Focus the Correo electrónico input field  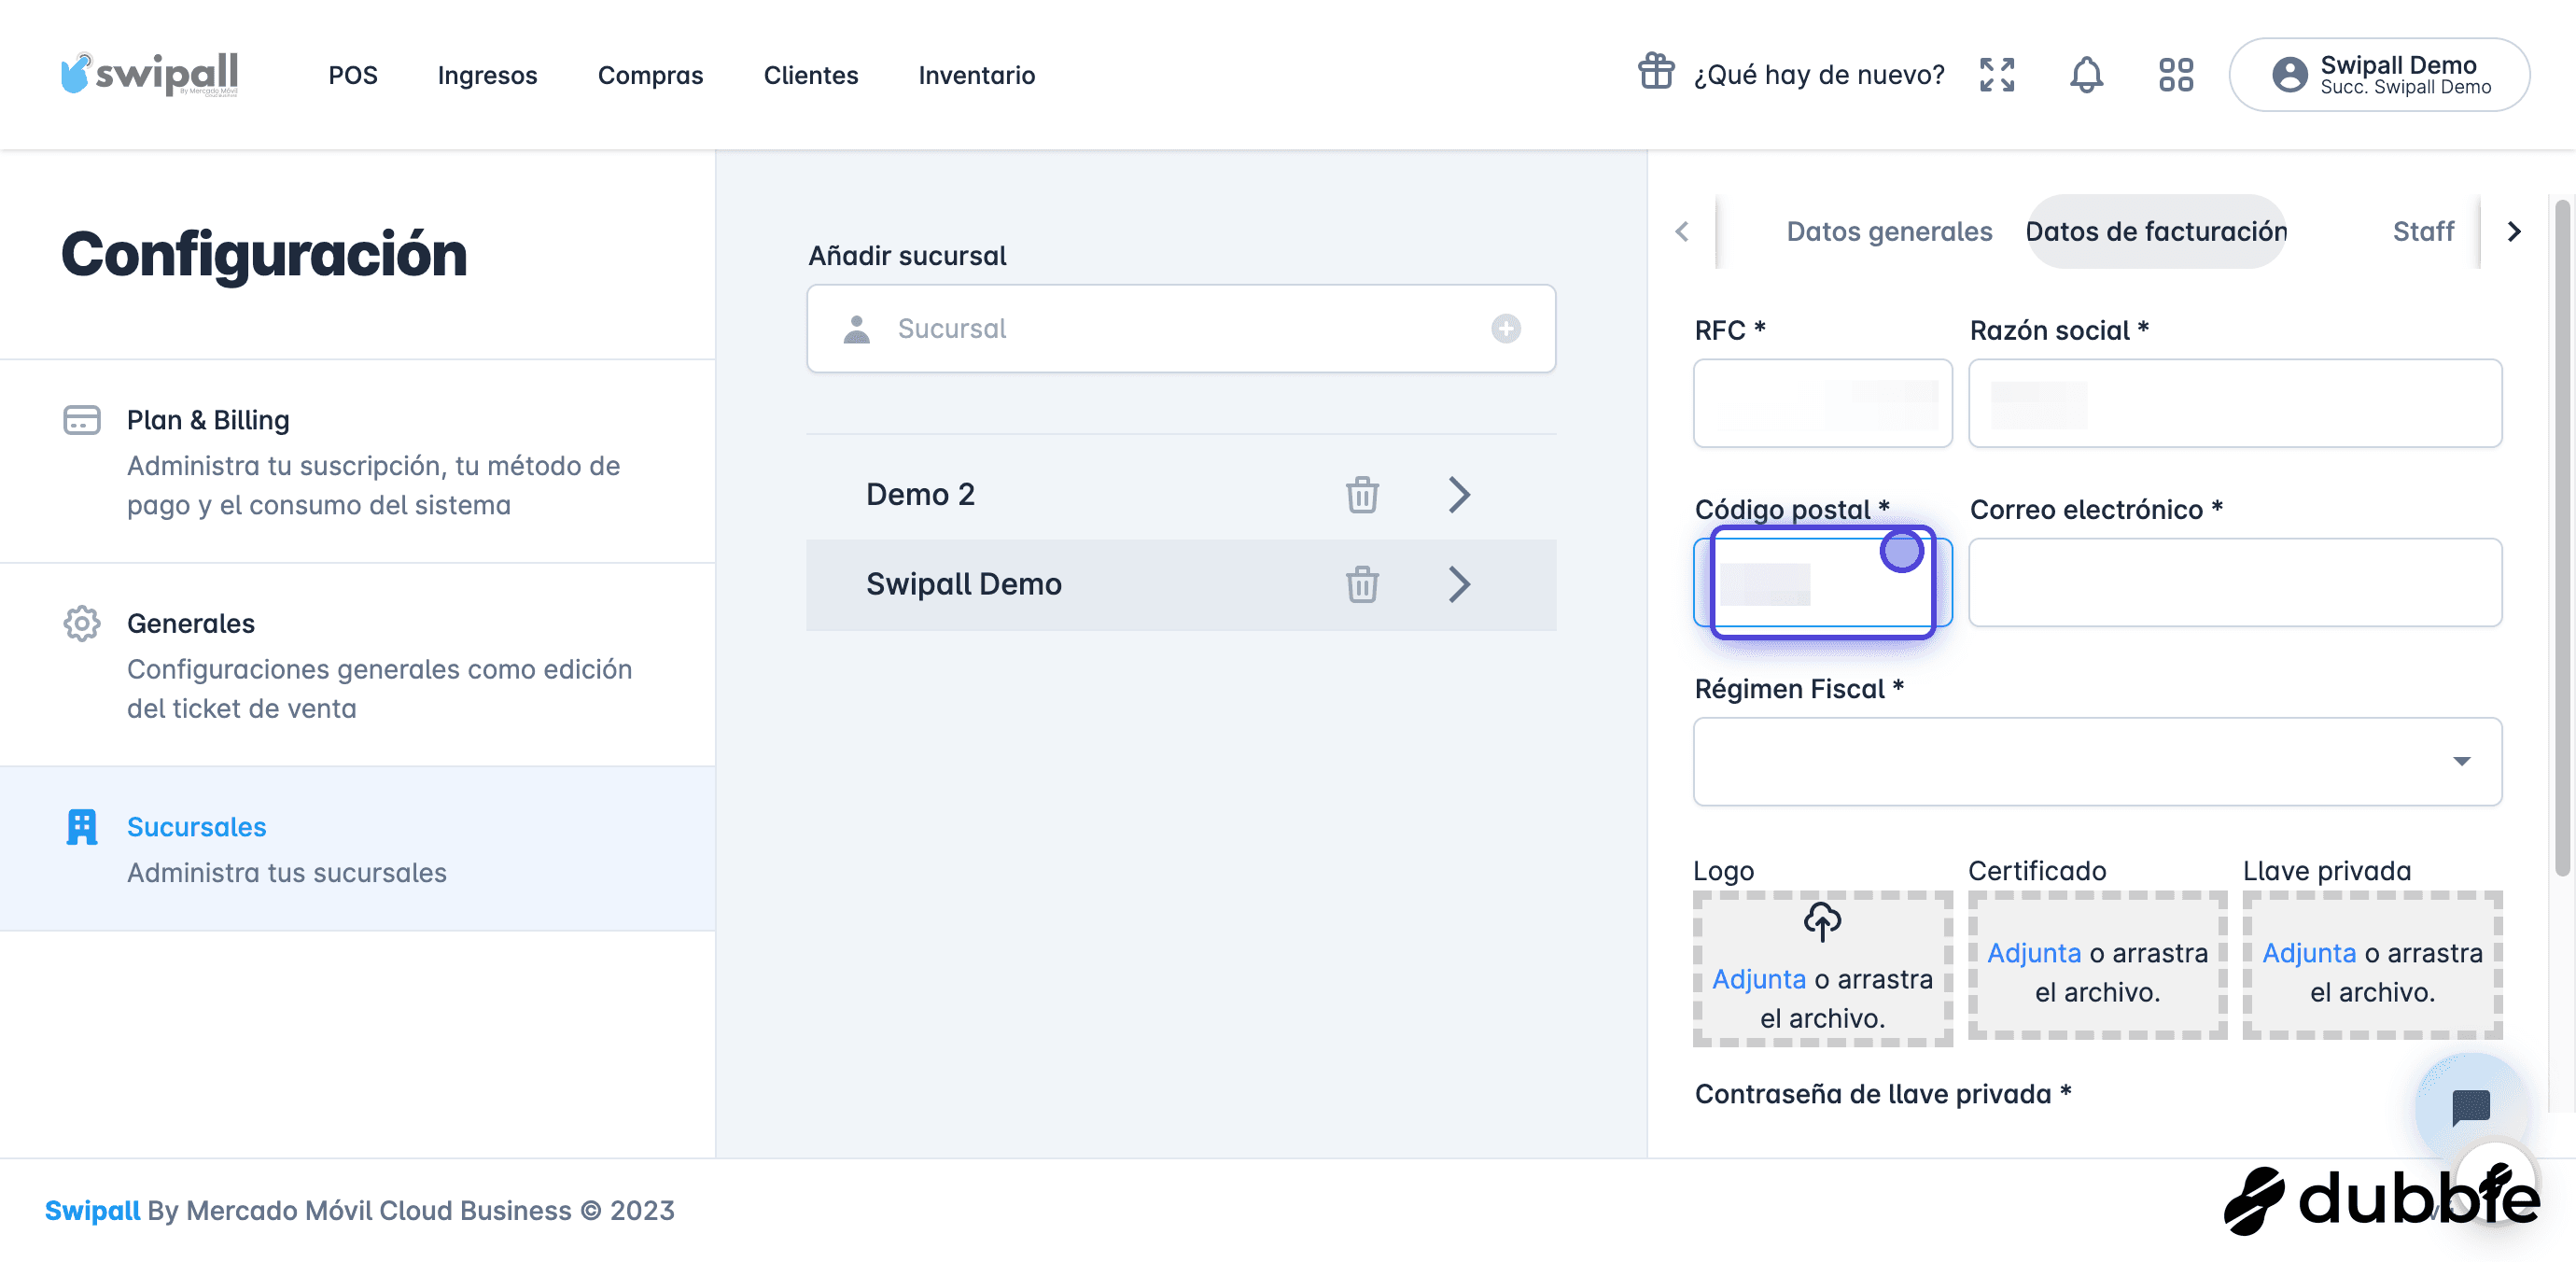(x=2235, y=583)
